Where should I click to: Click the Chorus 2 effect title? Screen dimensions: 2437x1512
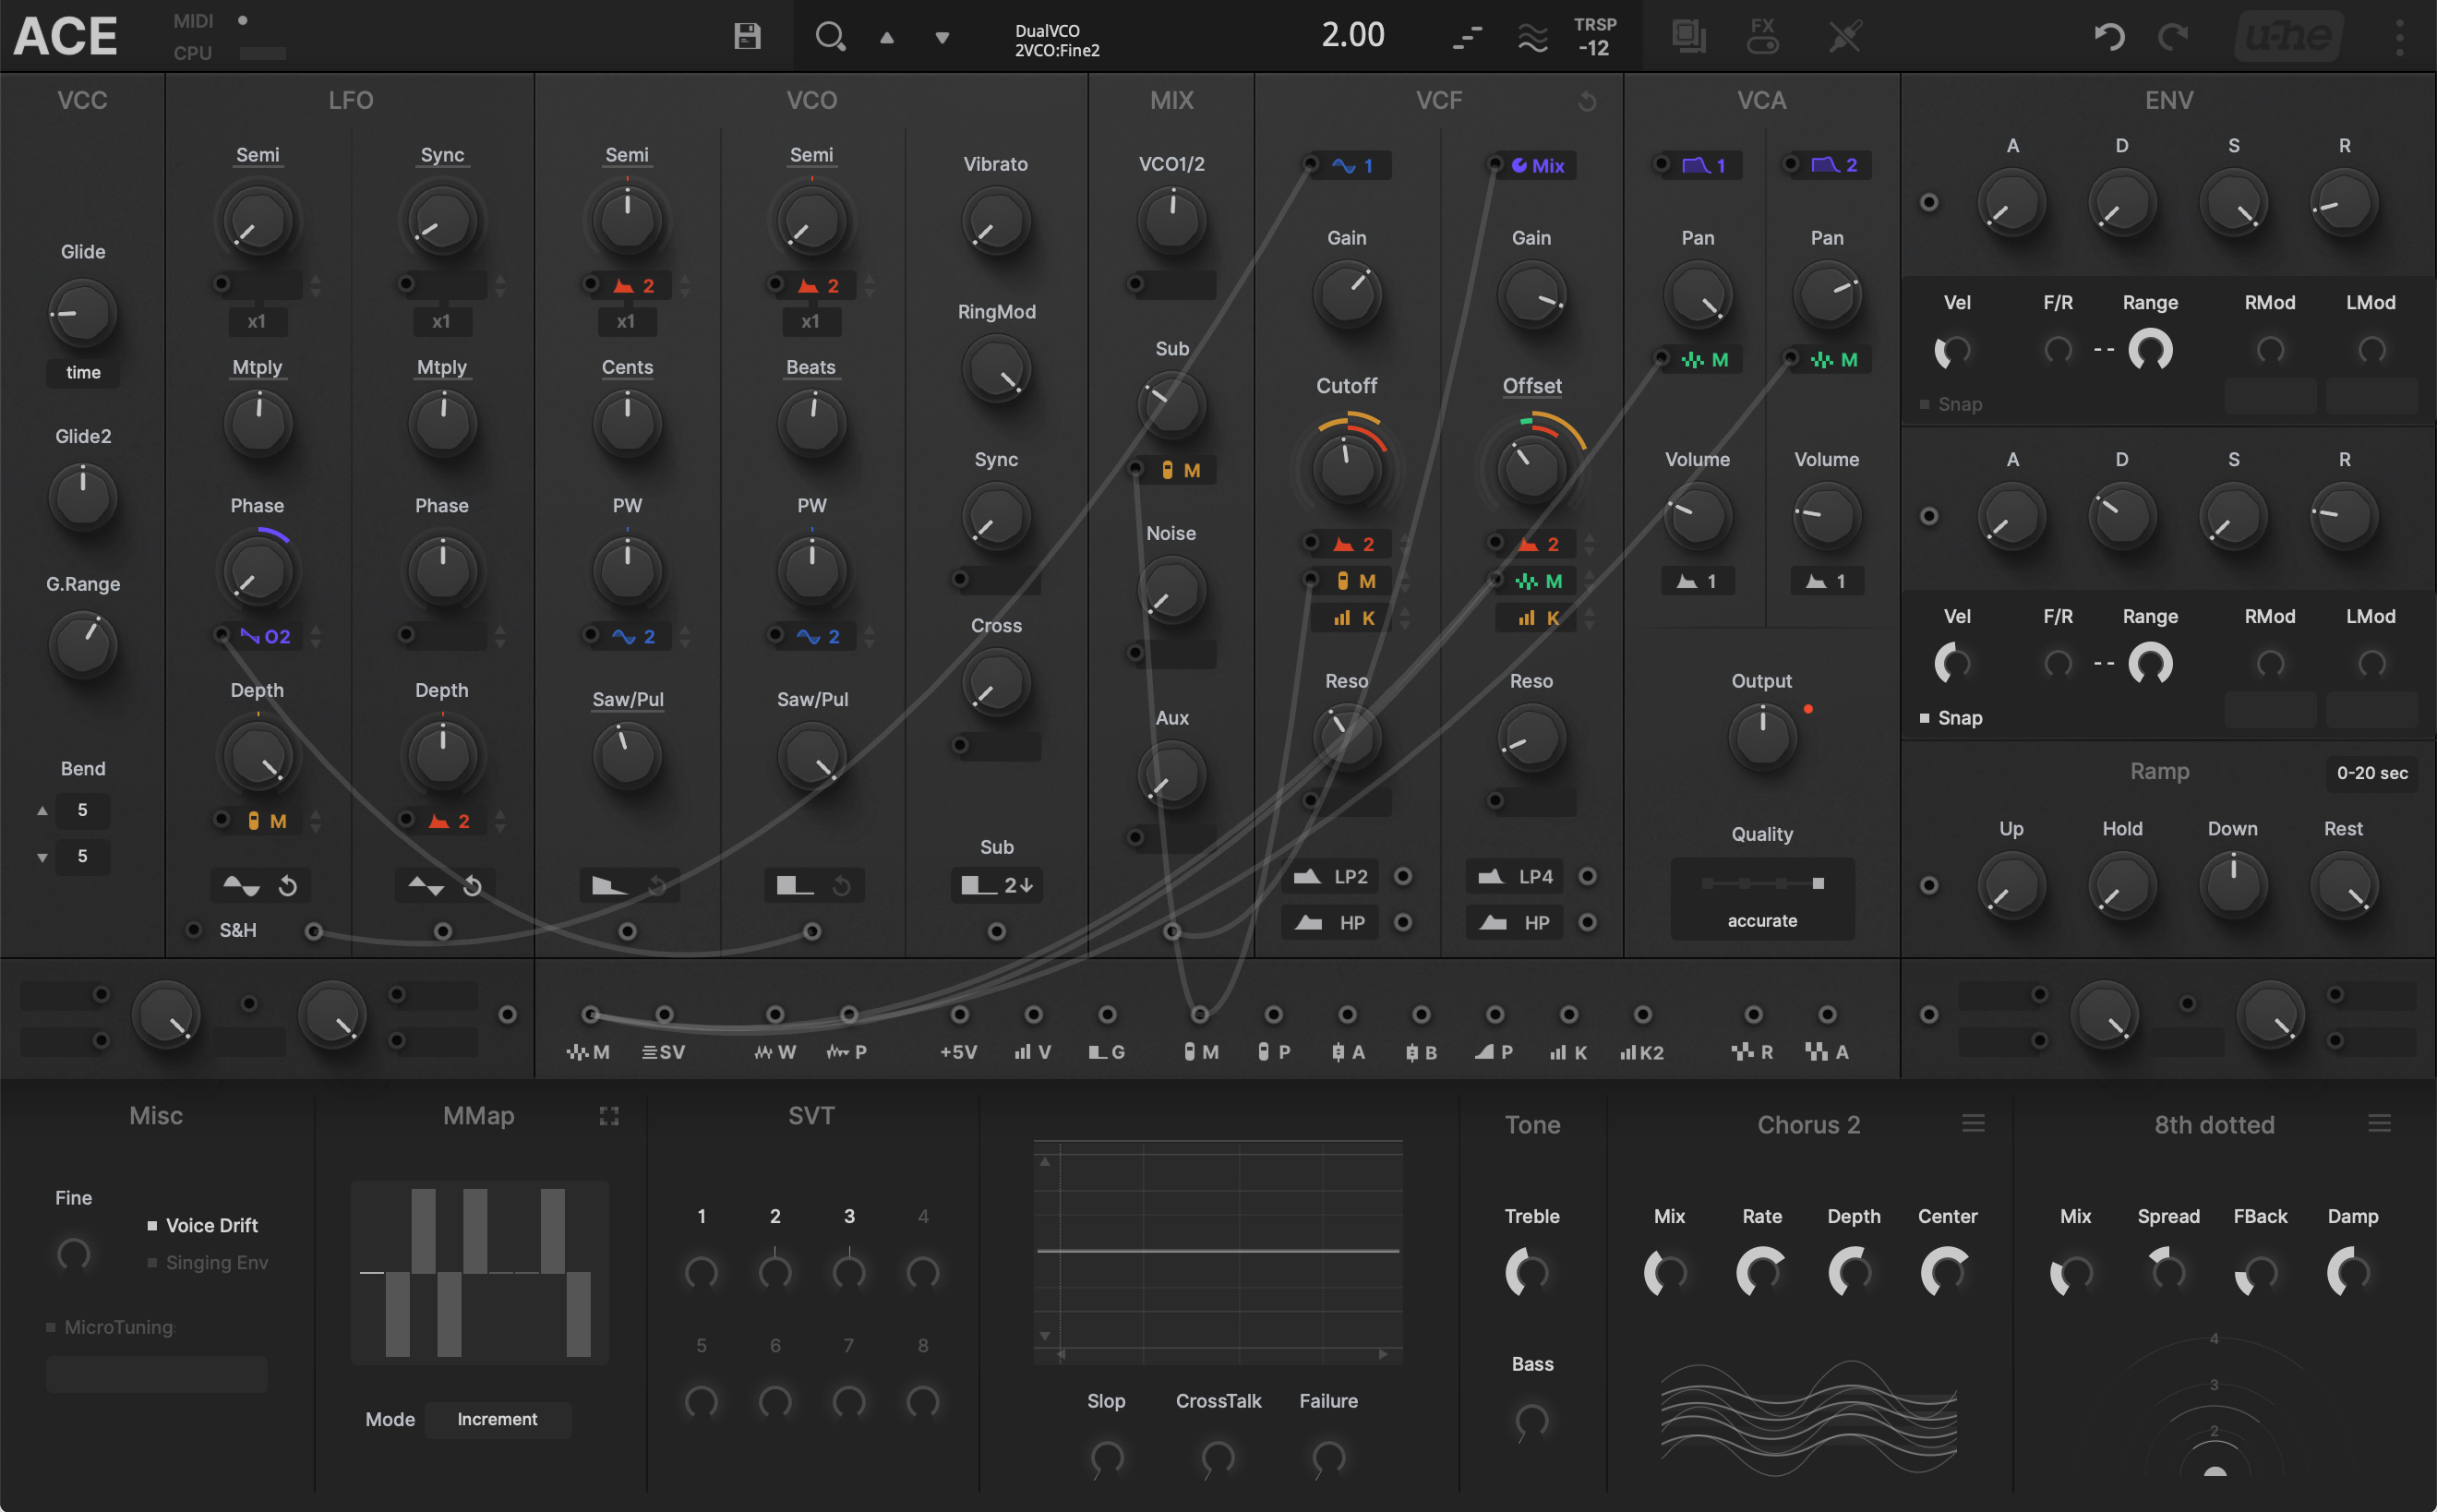[x=1808, y=1125]
